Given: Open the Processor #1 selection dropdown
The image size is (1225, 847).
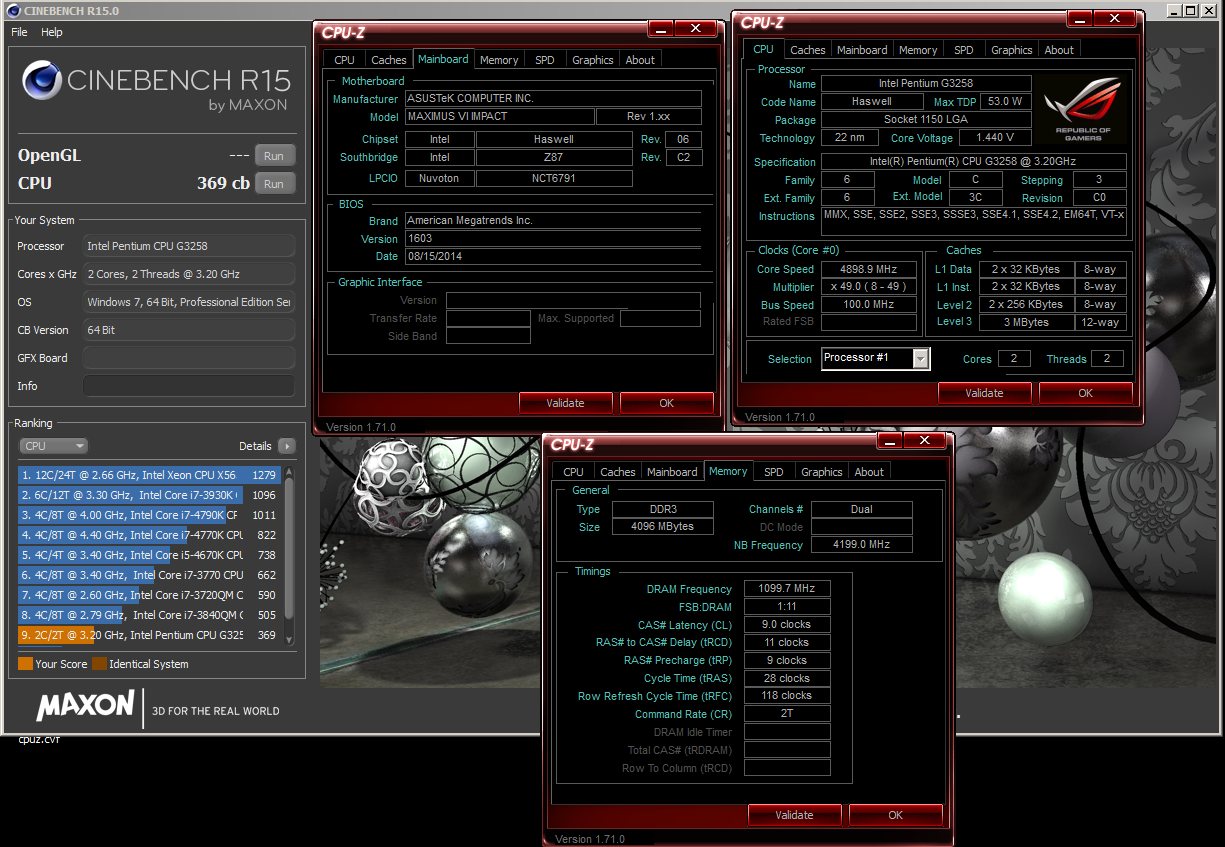Looking at the screenshot, I should (876, 358).
